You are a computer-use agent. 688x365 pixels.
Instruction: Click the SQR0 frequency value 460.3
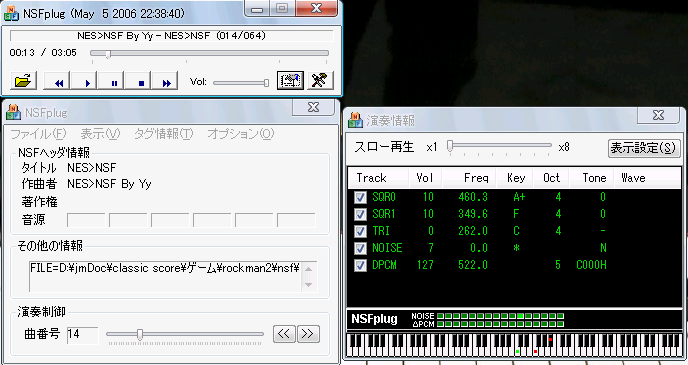tap(473, 197)
